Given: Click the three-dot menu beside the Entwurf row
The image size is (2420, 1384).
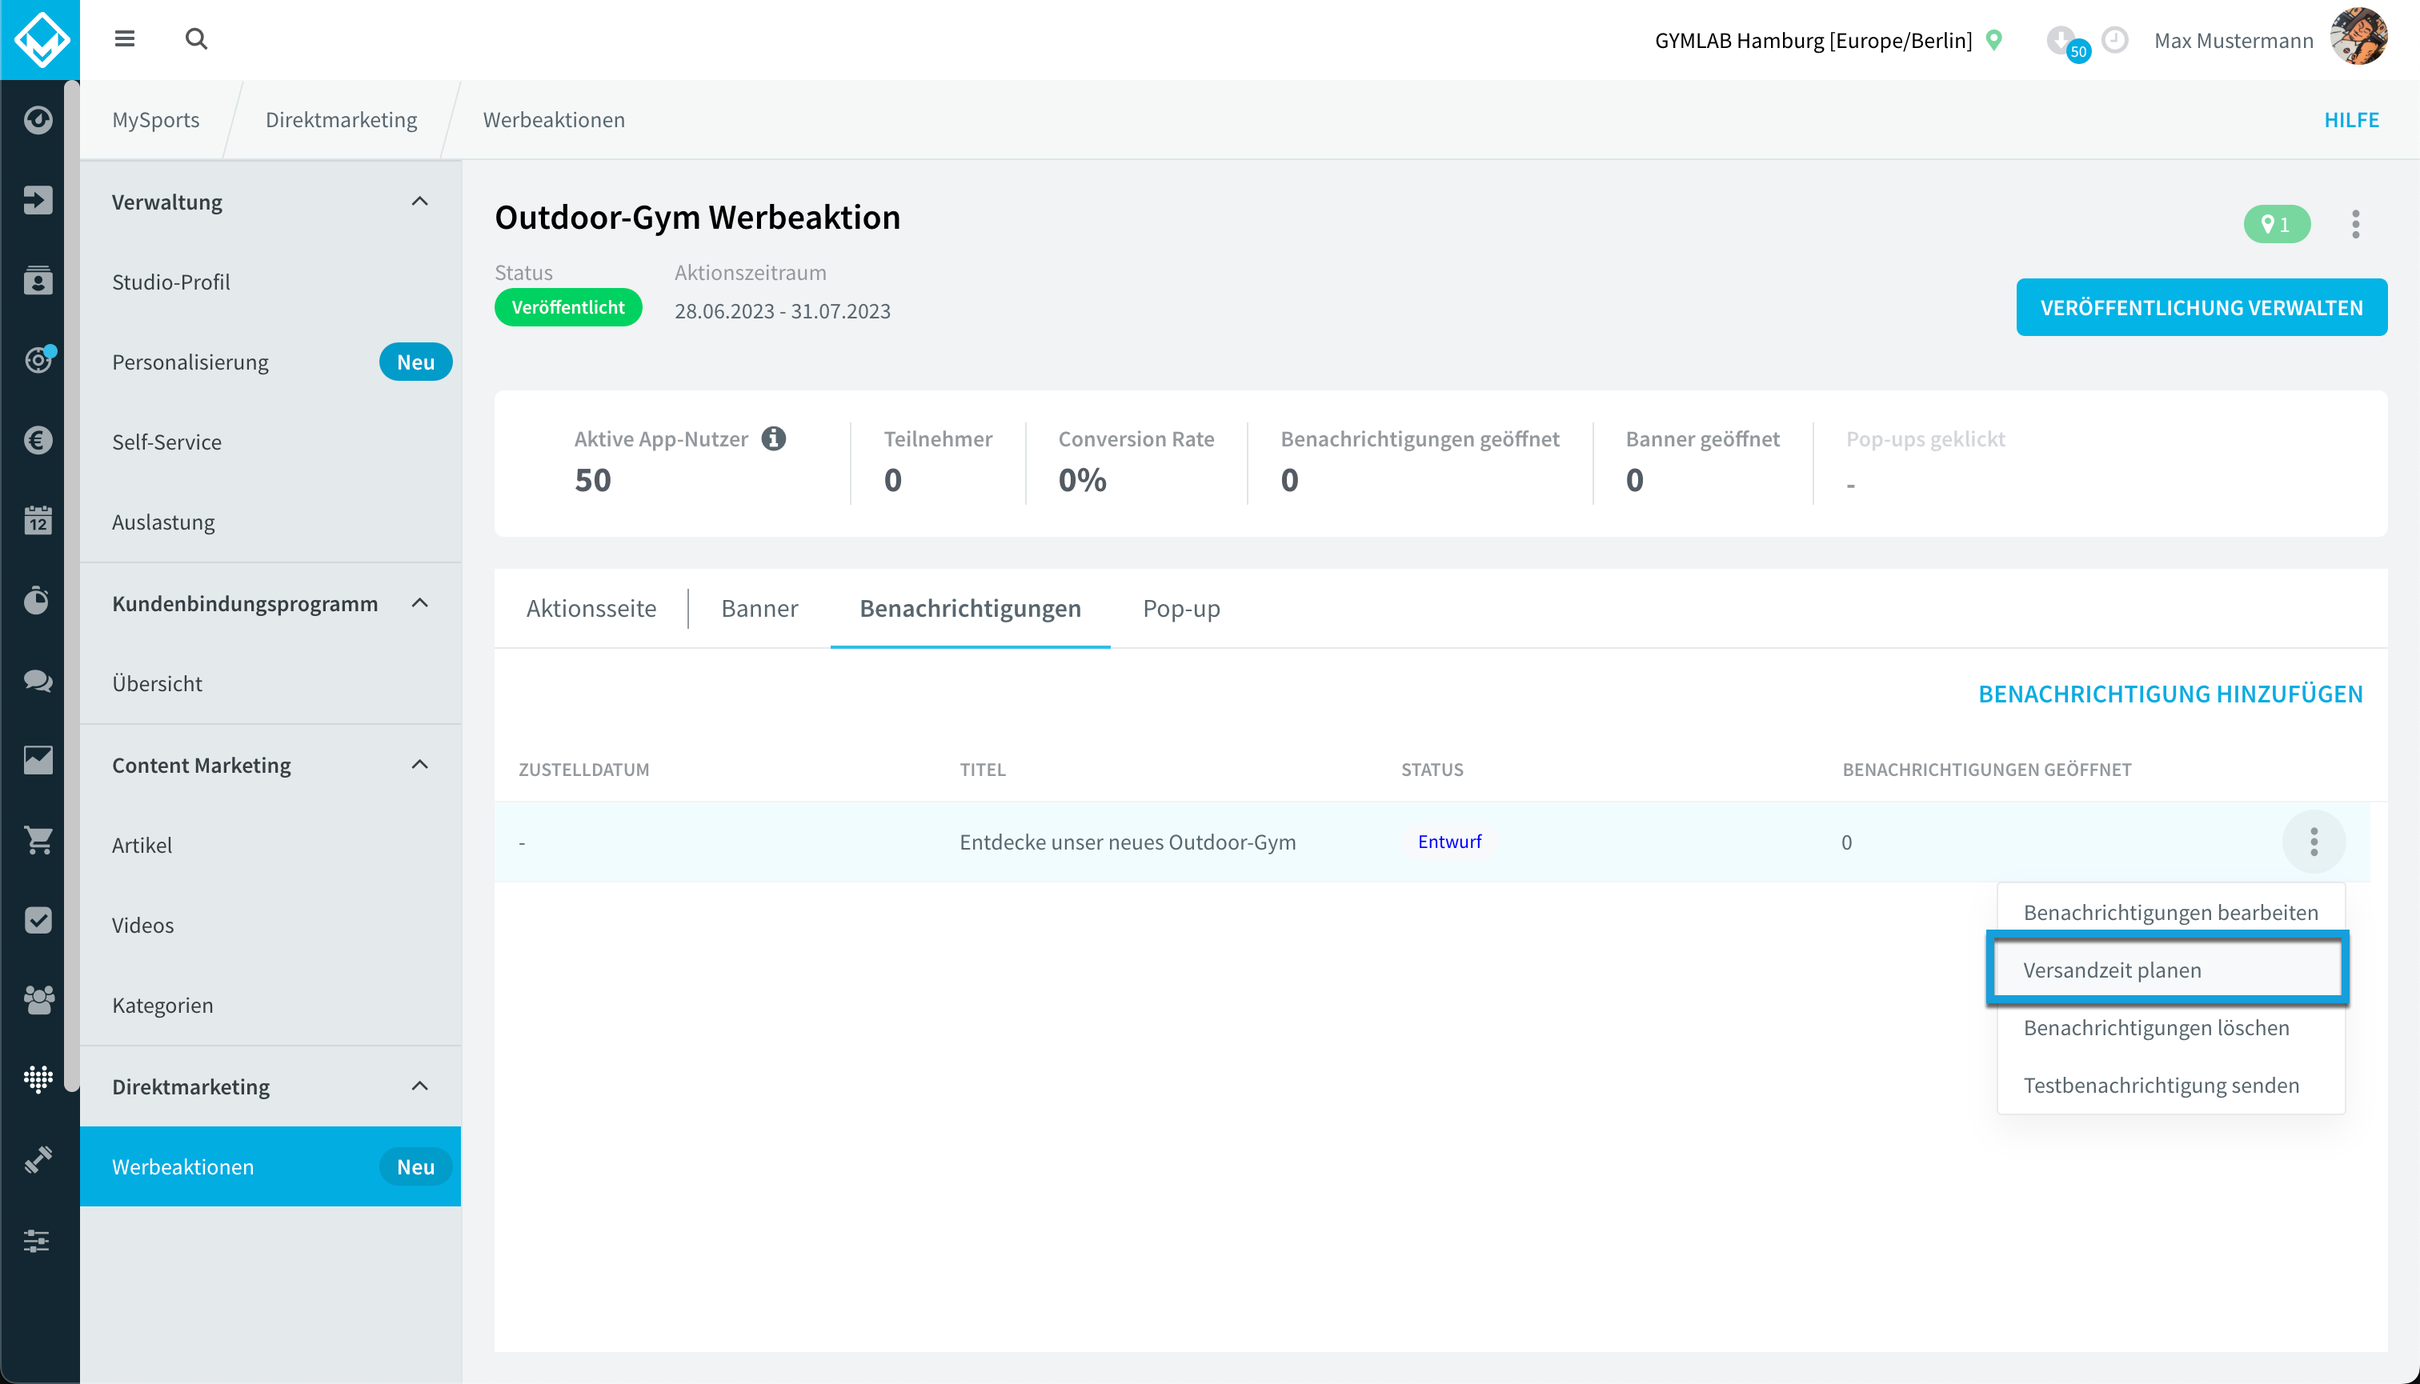Looking at the screenshot, I should [2313, 842].
